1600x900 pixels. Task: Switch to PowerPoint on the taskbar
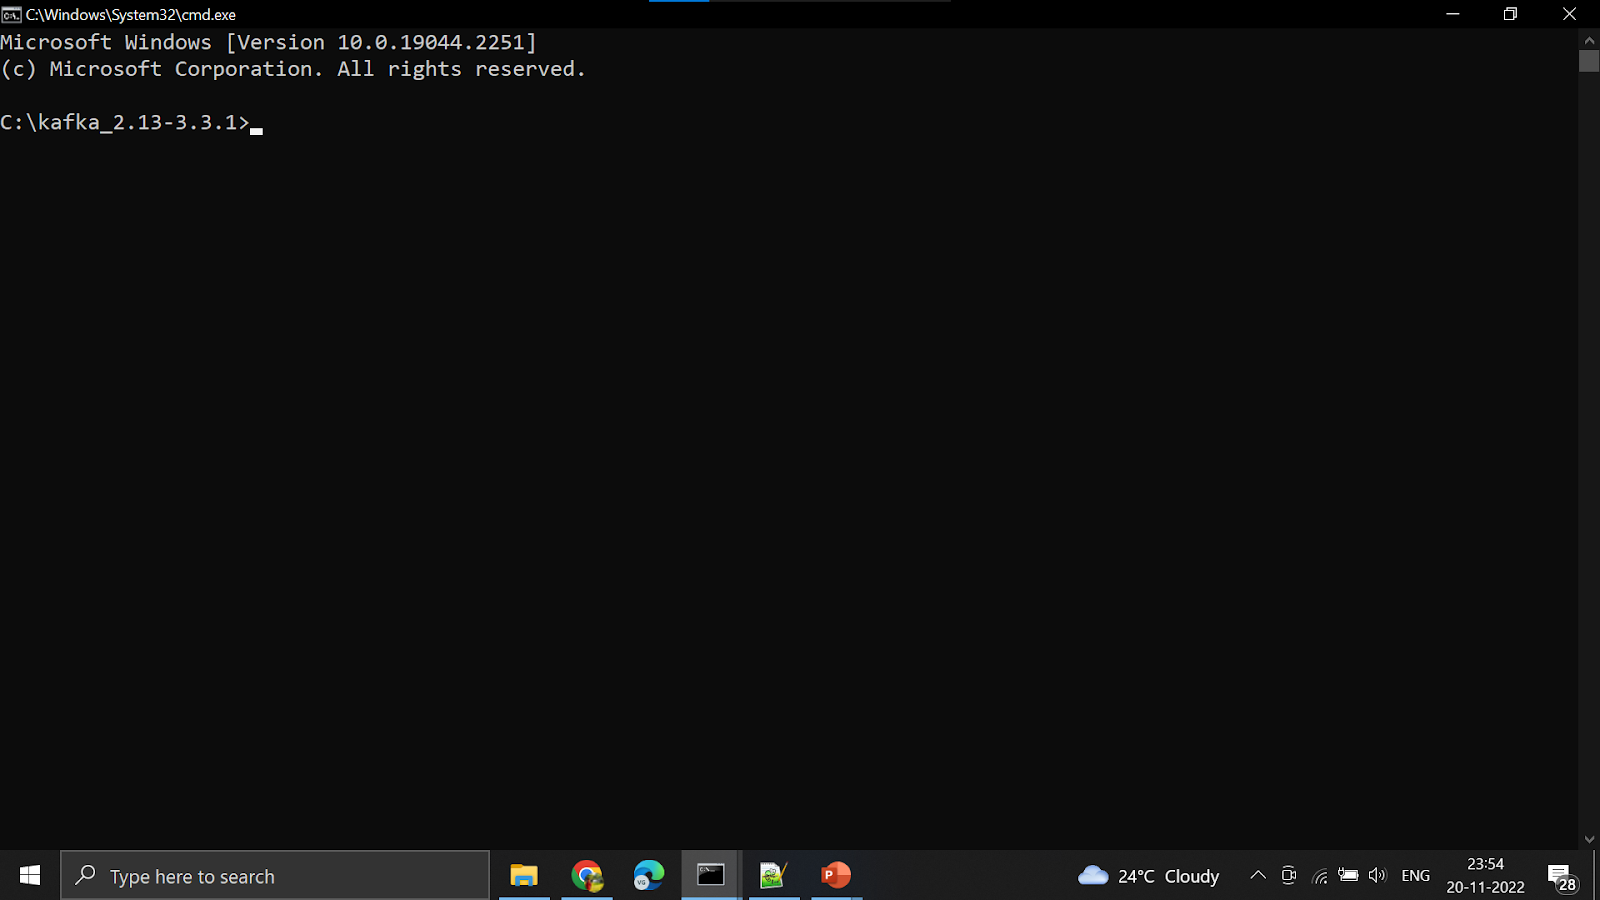[x=836, y=876]
